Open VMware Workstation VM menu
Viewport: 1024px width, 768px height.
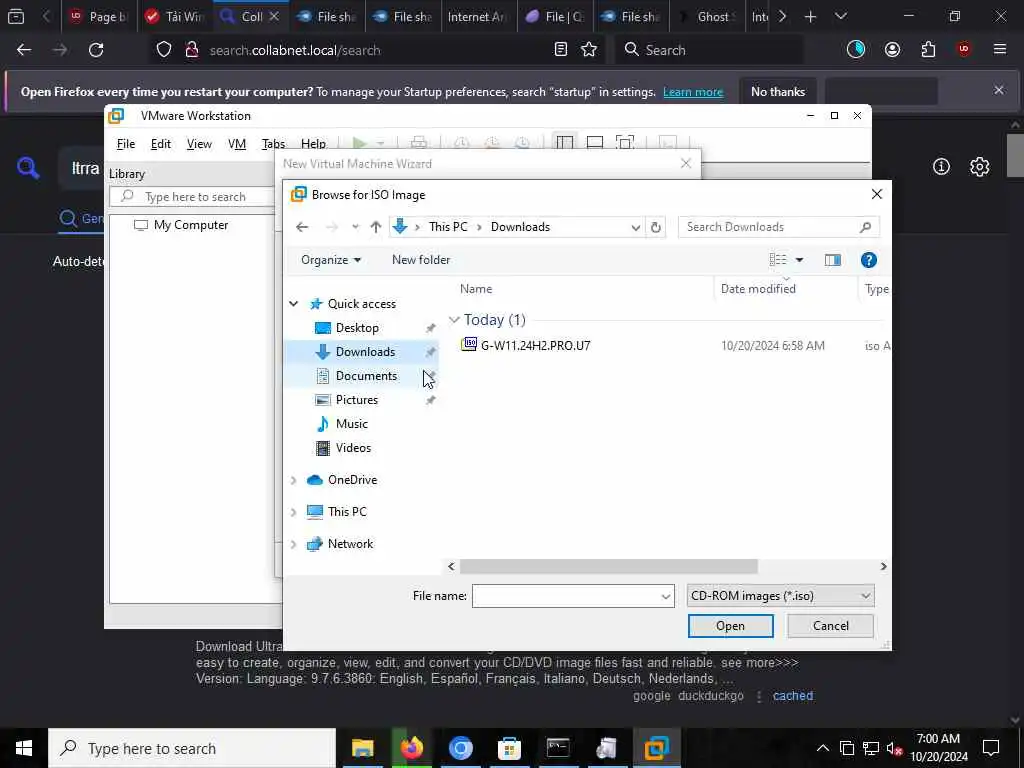(236, 144)
